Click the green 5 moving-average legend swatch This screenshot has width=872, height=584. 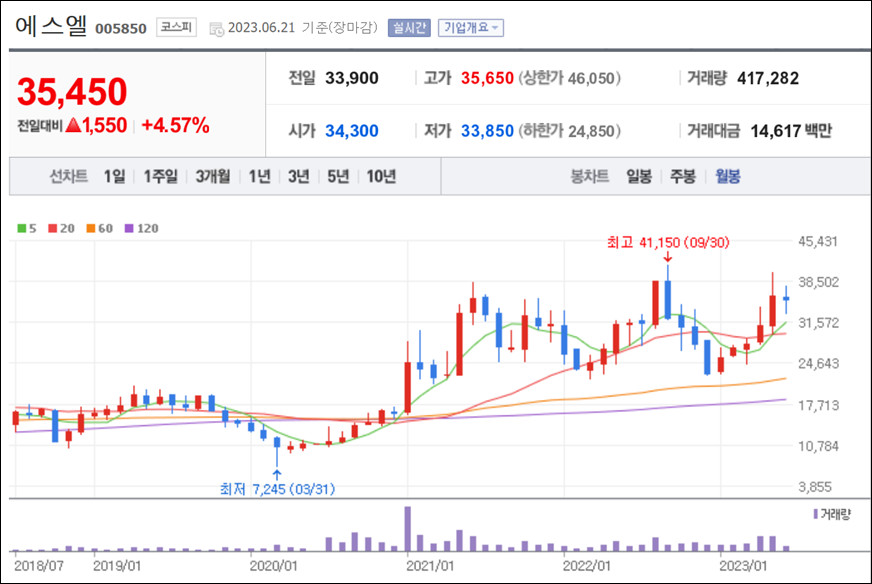[x=22, y=229]
